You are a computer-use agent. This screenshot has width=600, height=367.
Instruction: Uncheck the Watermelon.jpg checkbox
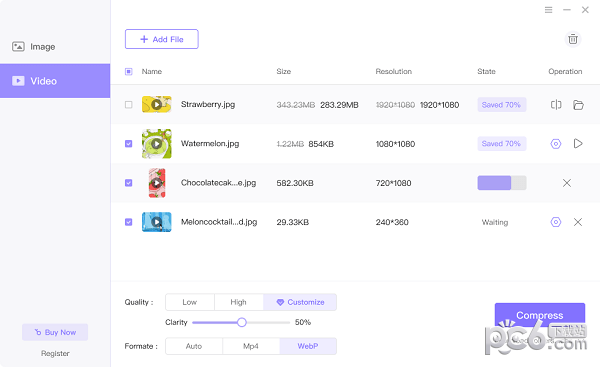click(x=129, y=144)
